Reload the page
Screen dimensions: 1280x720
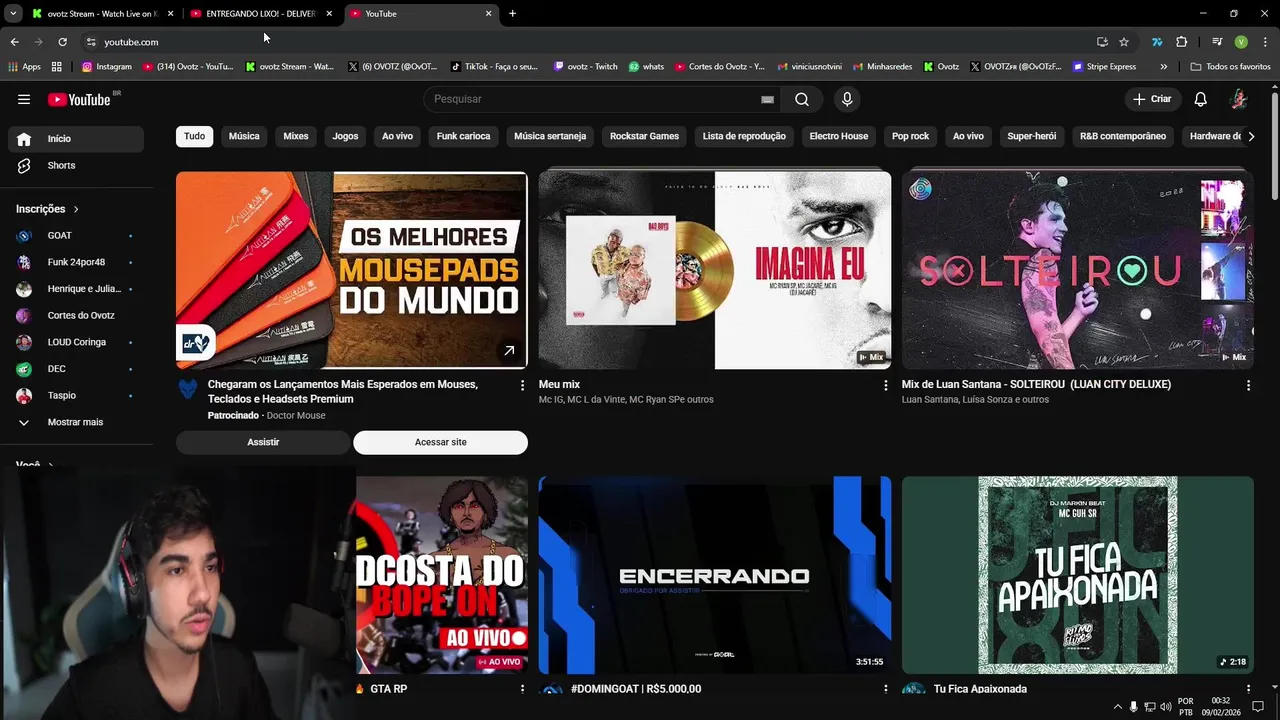[x=62, y=42]
